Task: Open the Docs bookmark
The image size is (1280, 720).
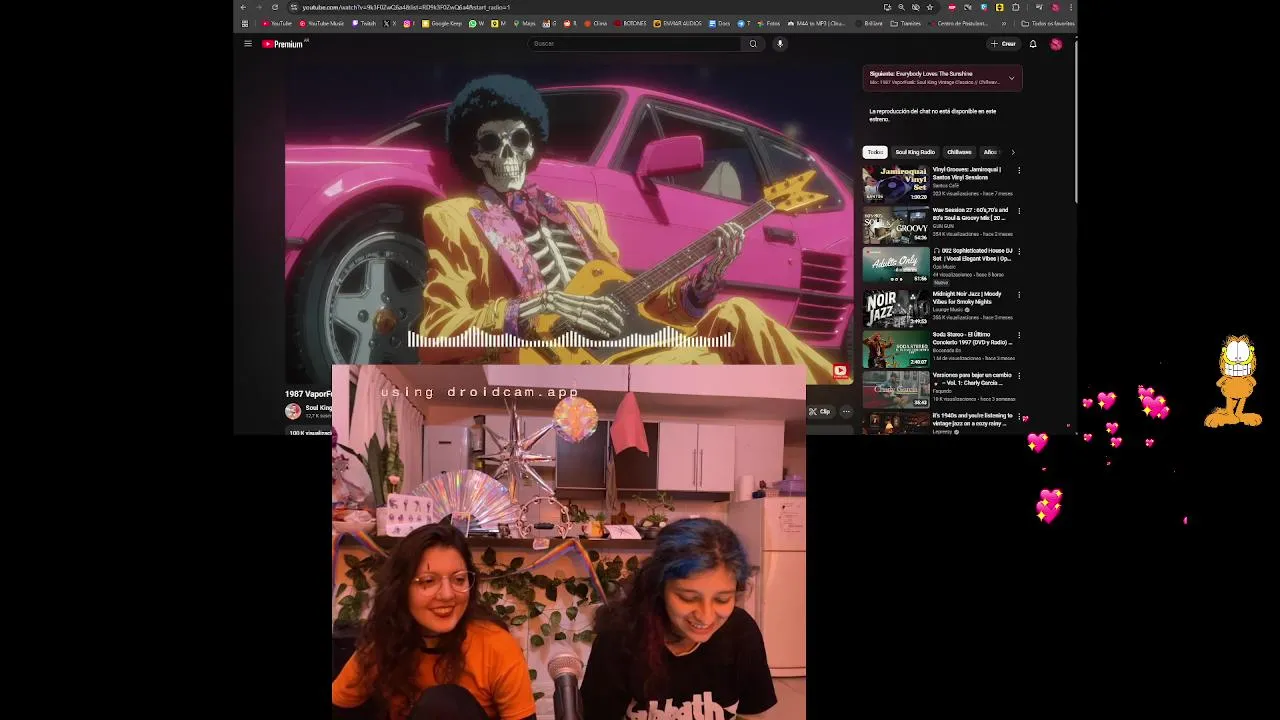Action: (x=720, y=23)
